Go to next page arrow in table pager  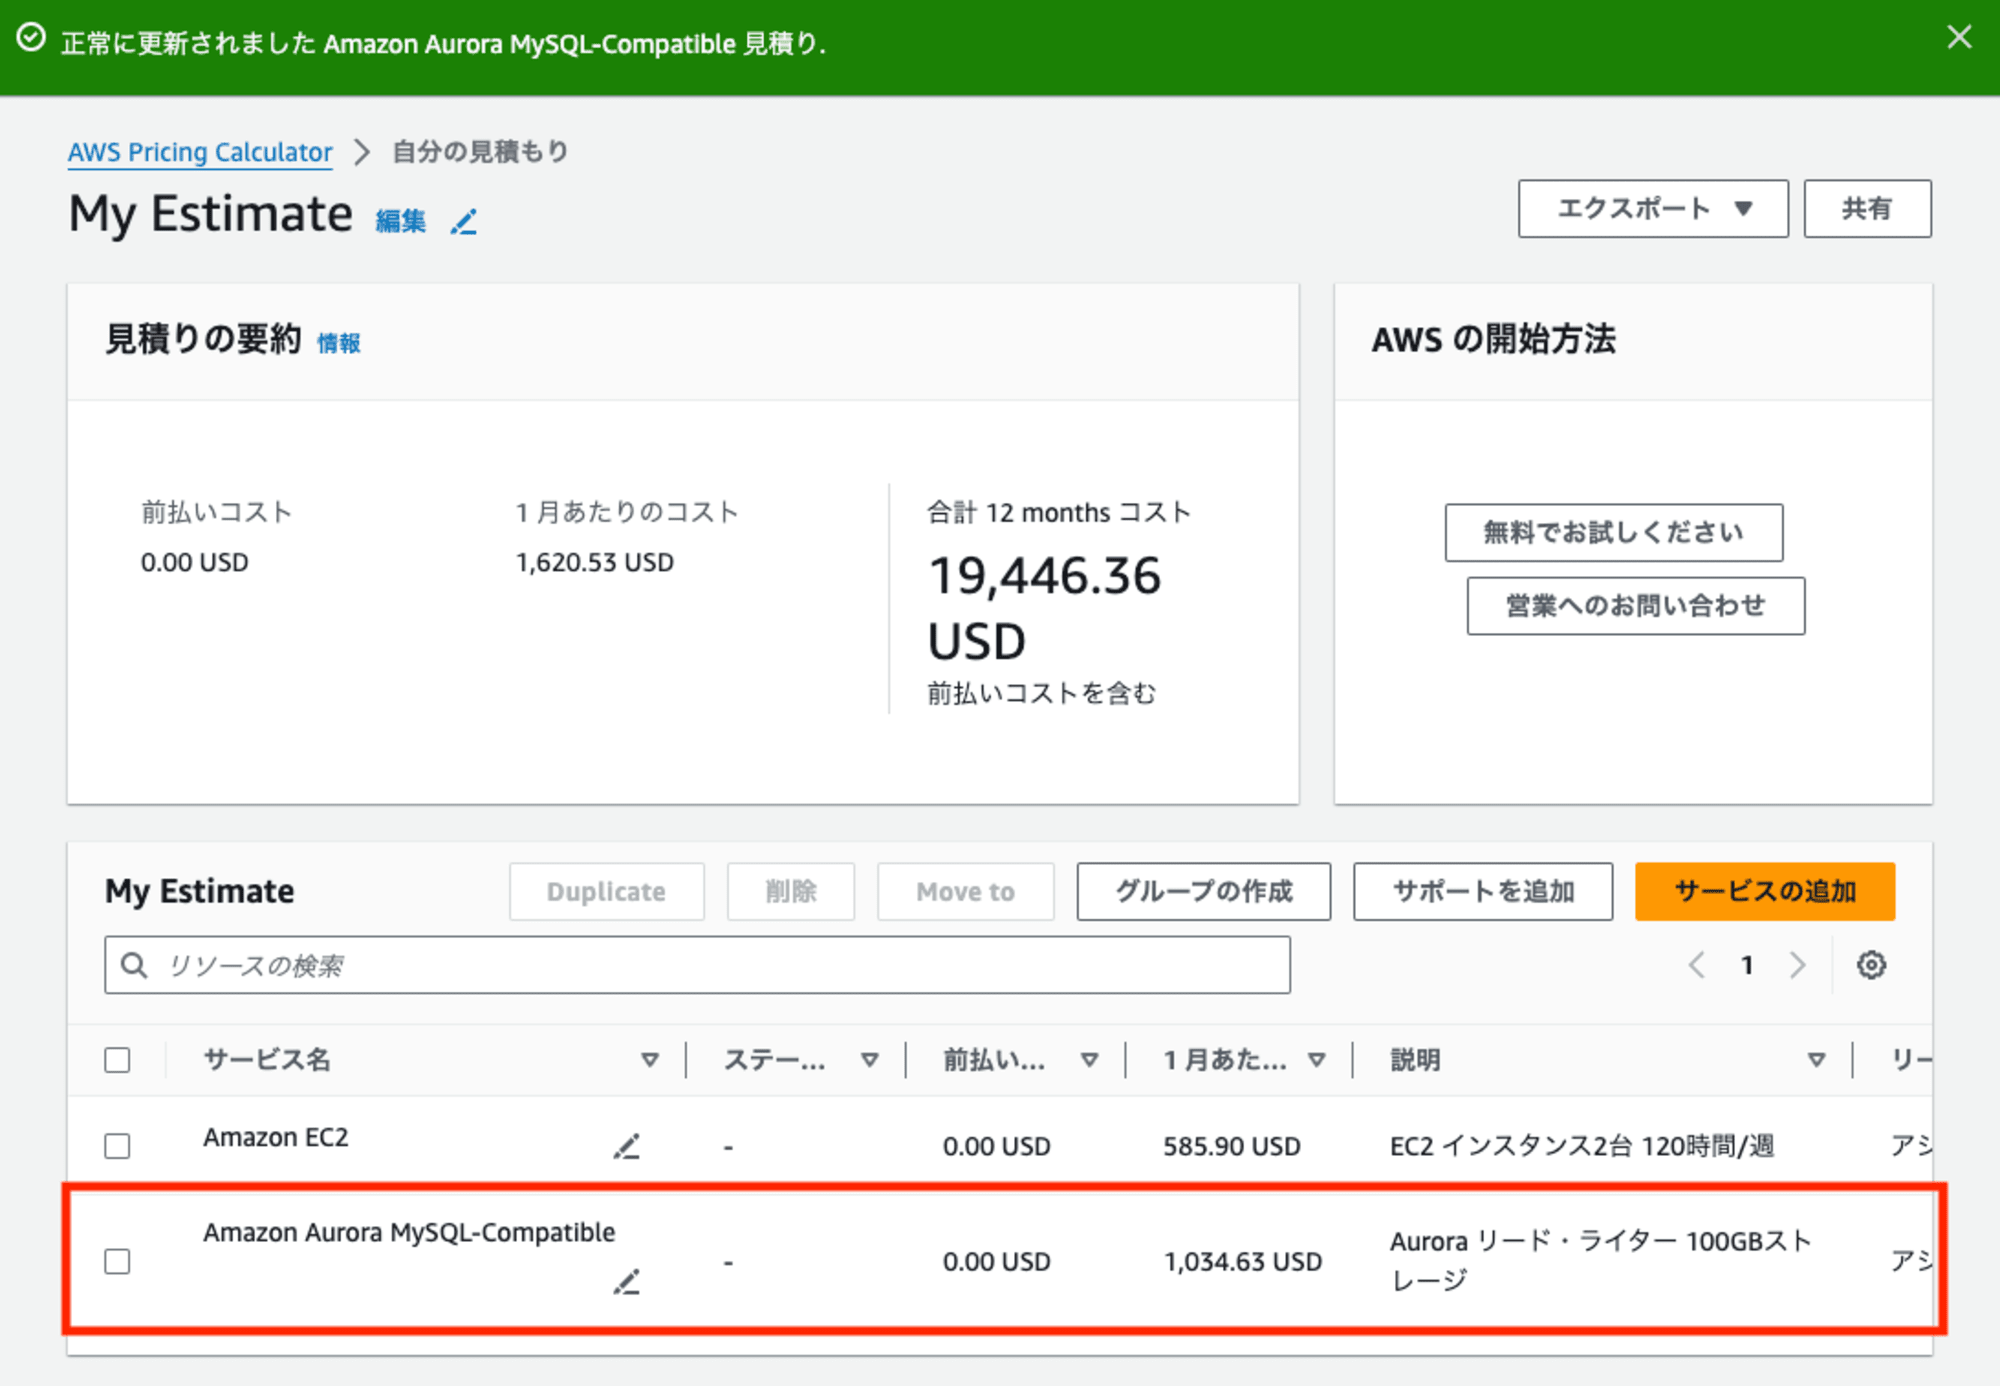coord(1797,965)
